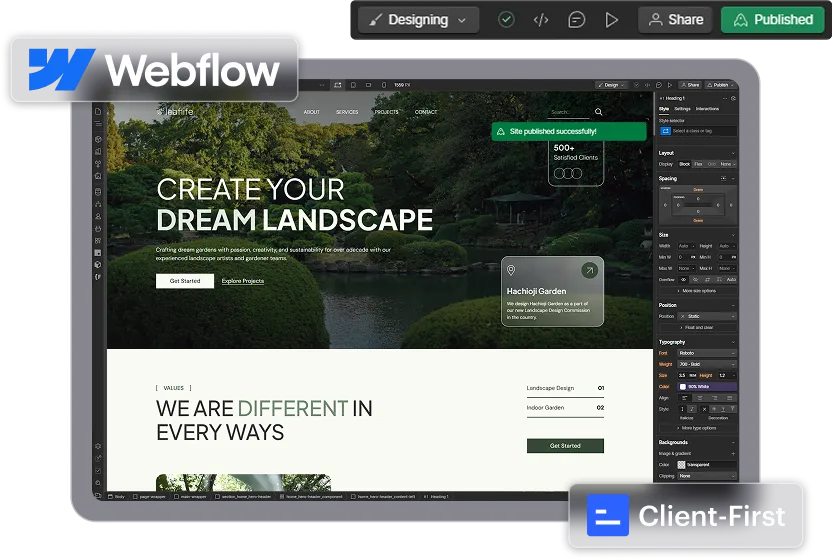This screenshot has height=560, width=833.
Task: Add image and gradient background plus icon
Action: [733, 454]
